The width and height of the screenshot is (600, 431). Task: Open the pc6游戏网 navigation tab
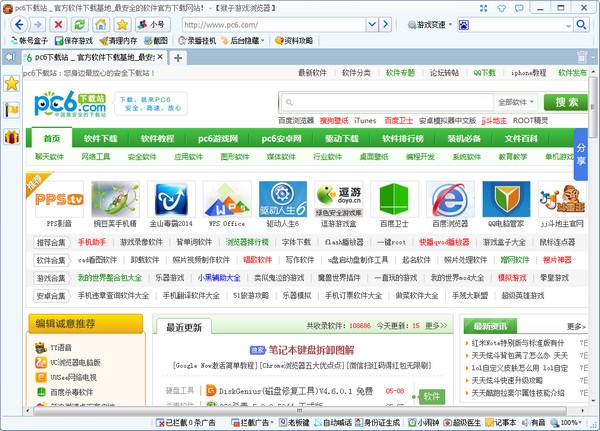point(218,138)
